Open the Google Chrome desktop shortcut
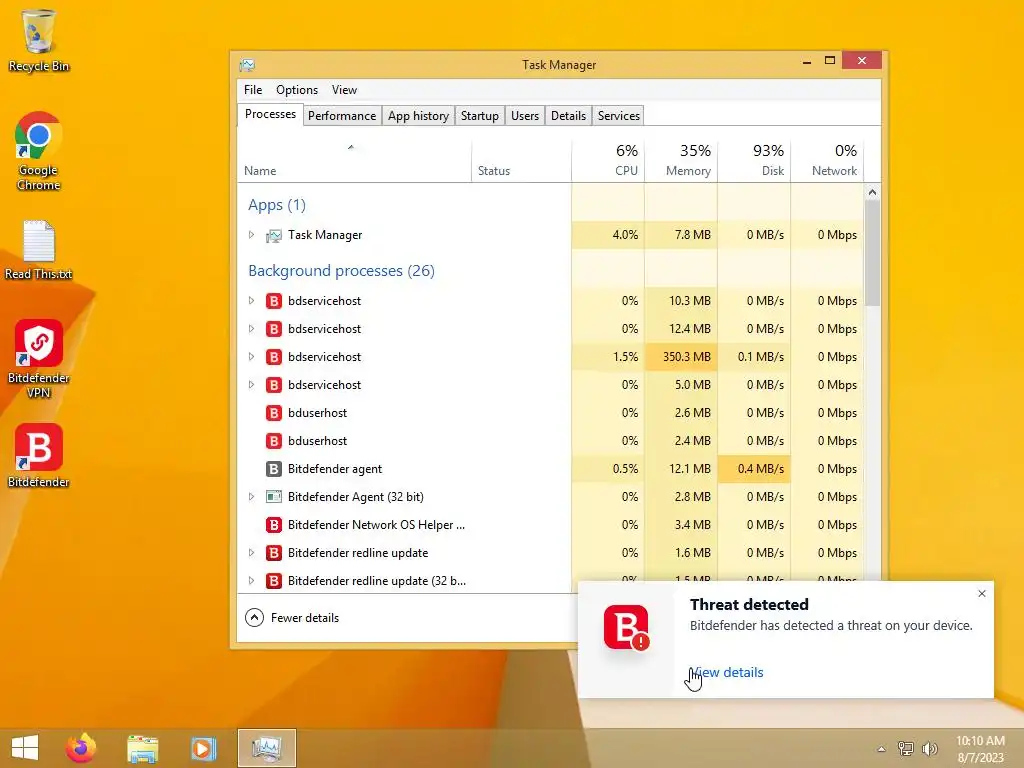The image size is (1024, 768). pyautogui.click(x=39, y=152)
